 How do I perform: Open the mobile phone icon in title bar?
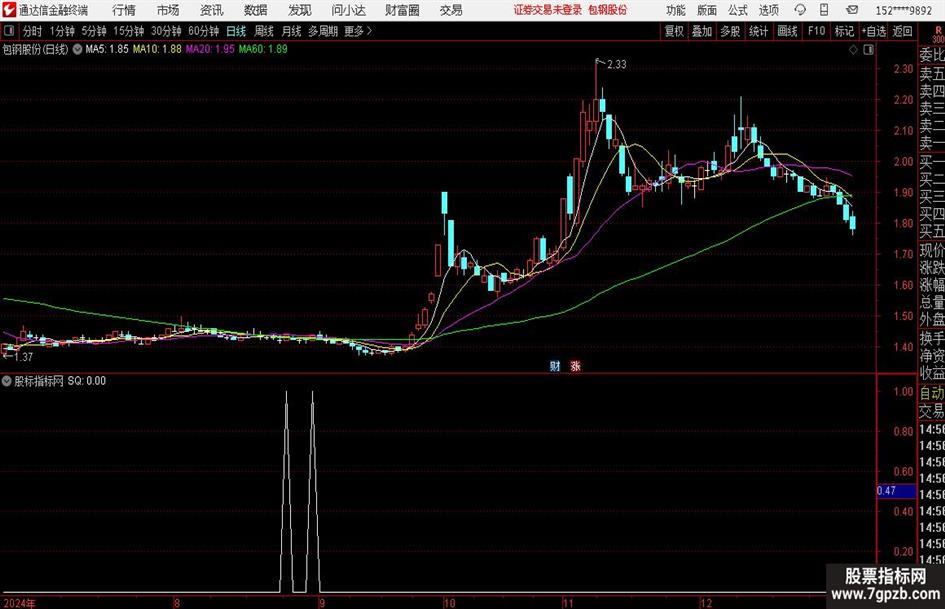(x=824, y=10)
